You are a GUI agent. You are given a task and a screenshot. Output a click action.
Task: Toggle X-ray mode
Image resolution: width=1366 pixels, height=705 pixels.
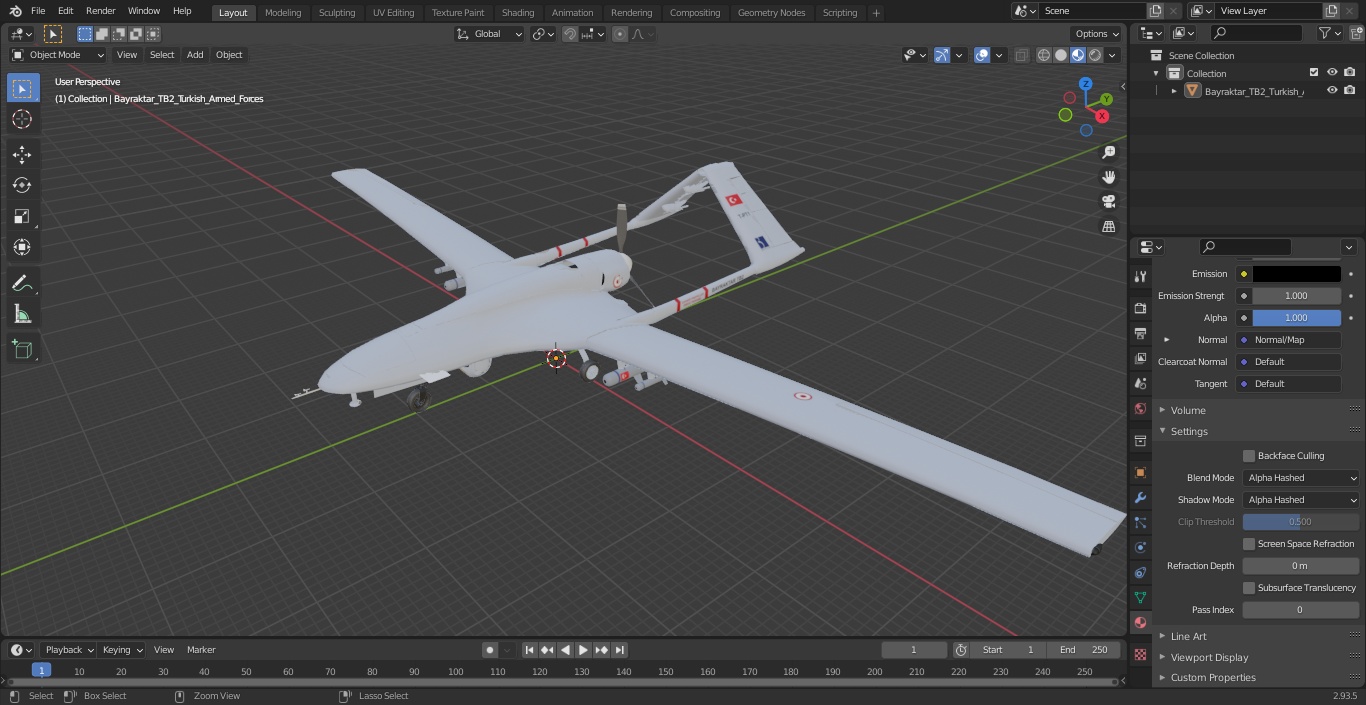coord(1021,55)
